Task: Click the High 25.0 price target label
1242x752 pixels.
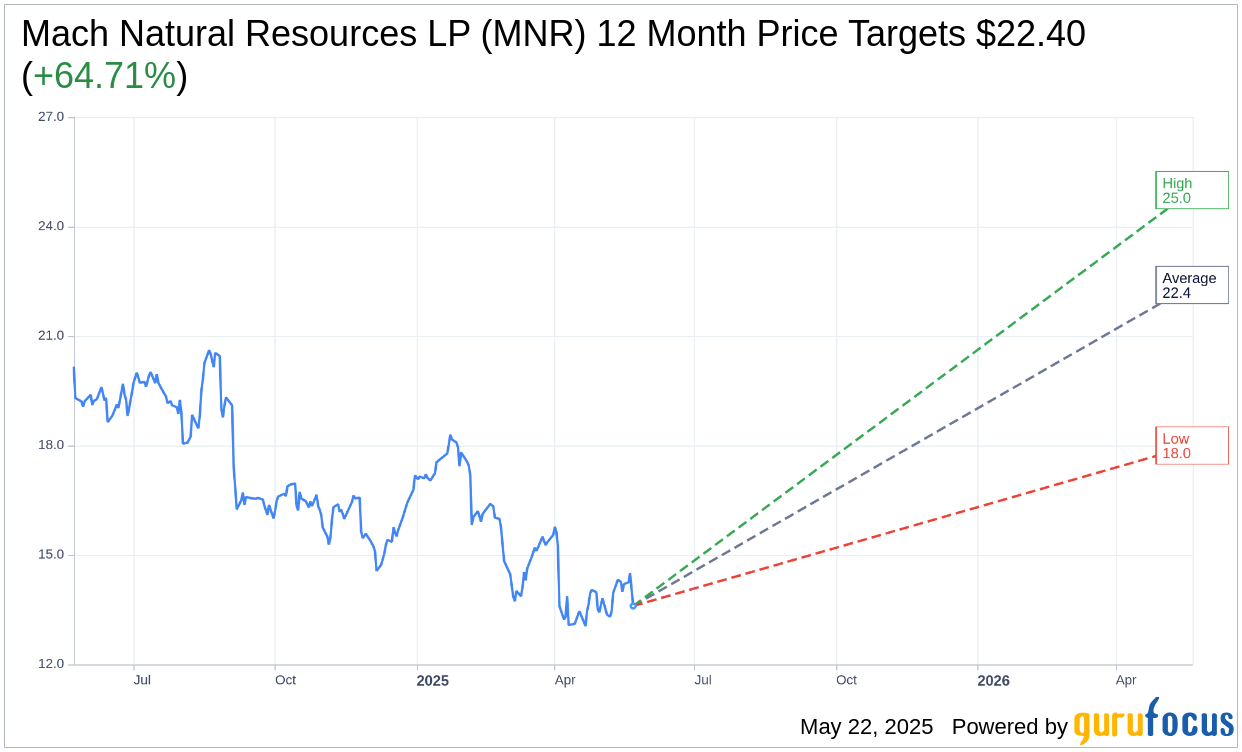Action: (1192, 190)
